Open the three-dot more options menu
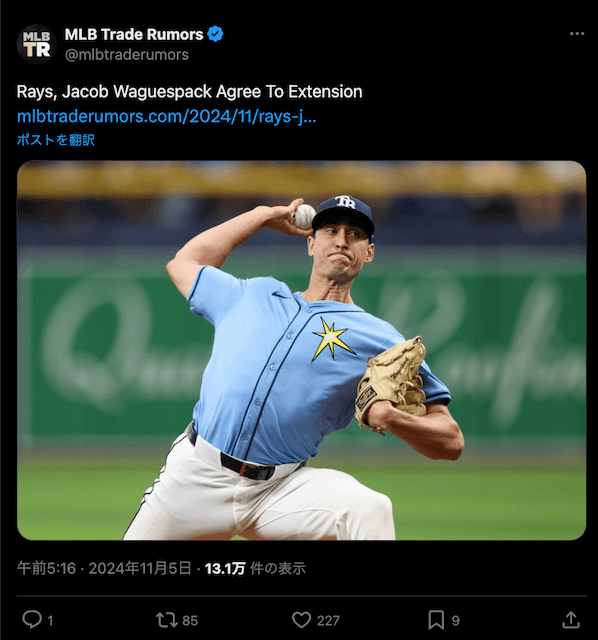598x640 pixels. click(x=577, y=34)
